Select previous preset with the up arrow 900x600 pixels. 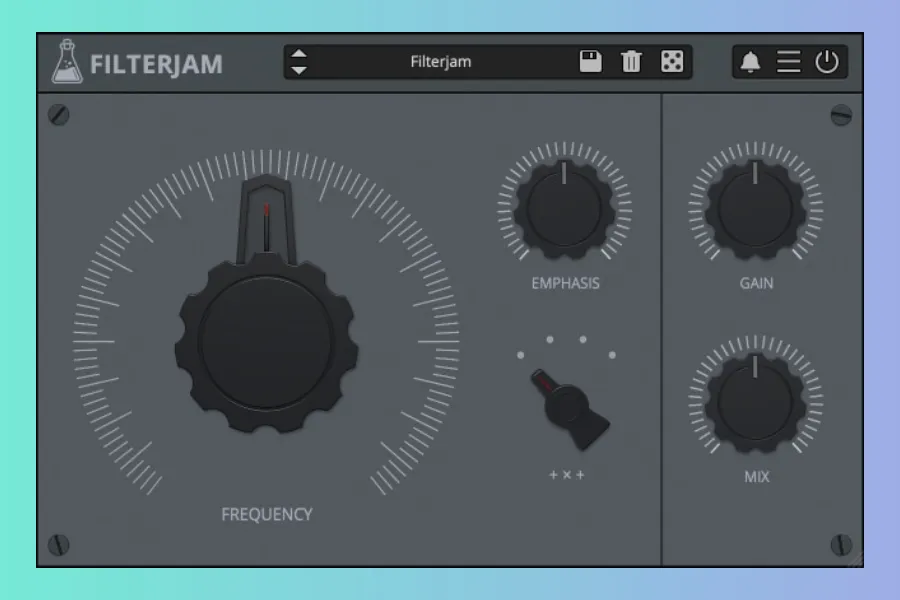pyautogui.click(x=298, y=54)
